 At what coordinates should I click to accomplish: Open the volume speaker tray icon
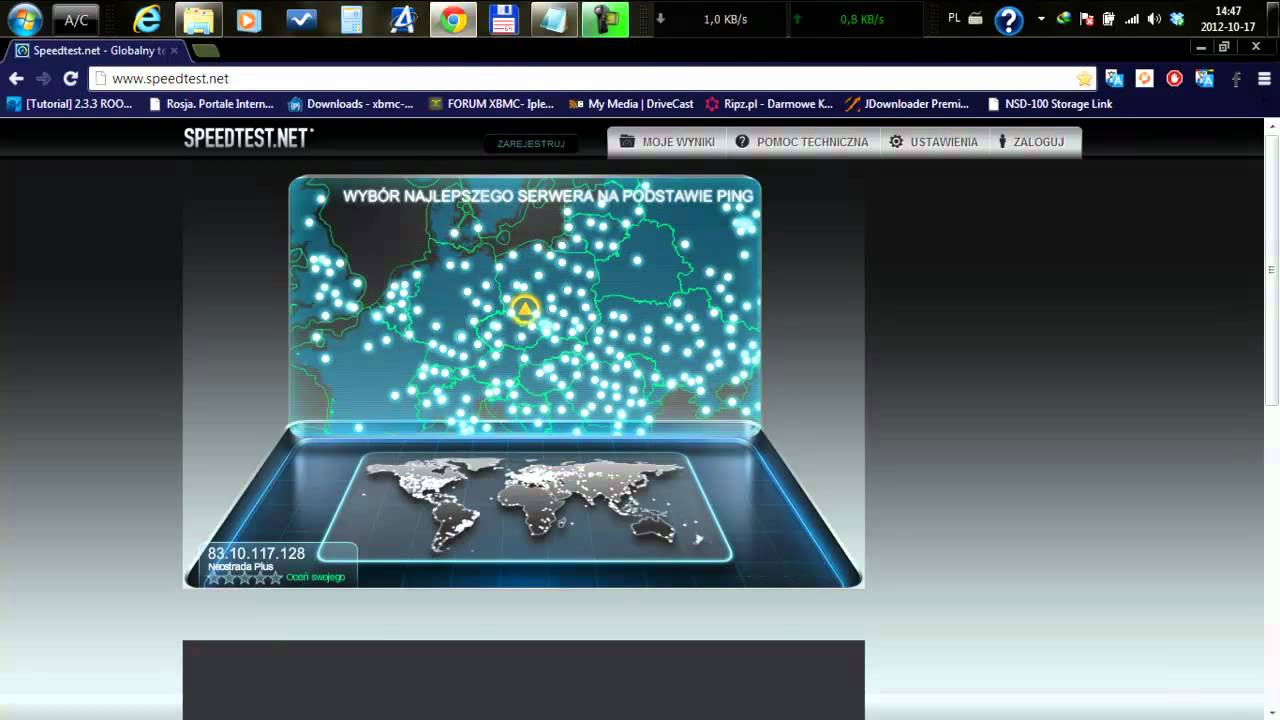coord(1154,19)
